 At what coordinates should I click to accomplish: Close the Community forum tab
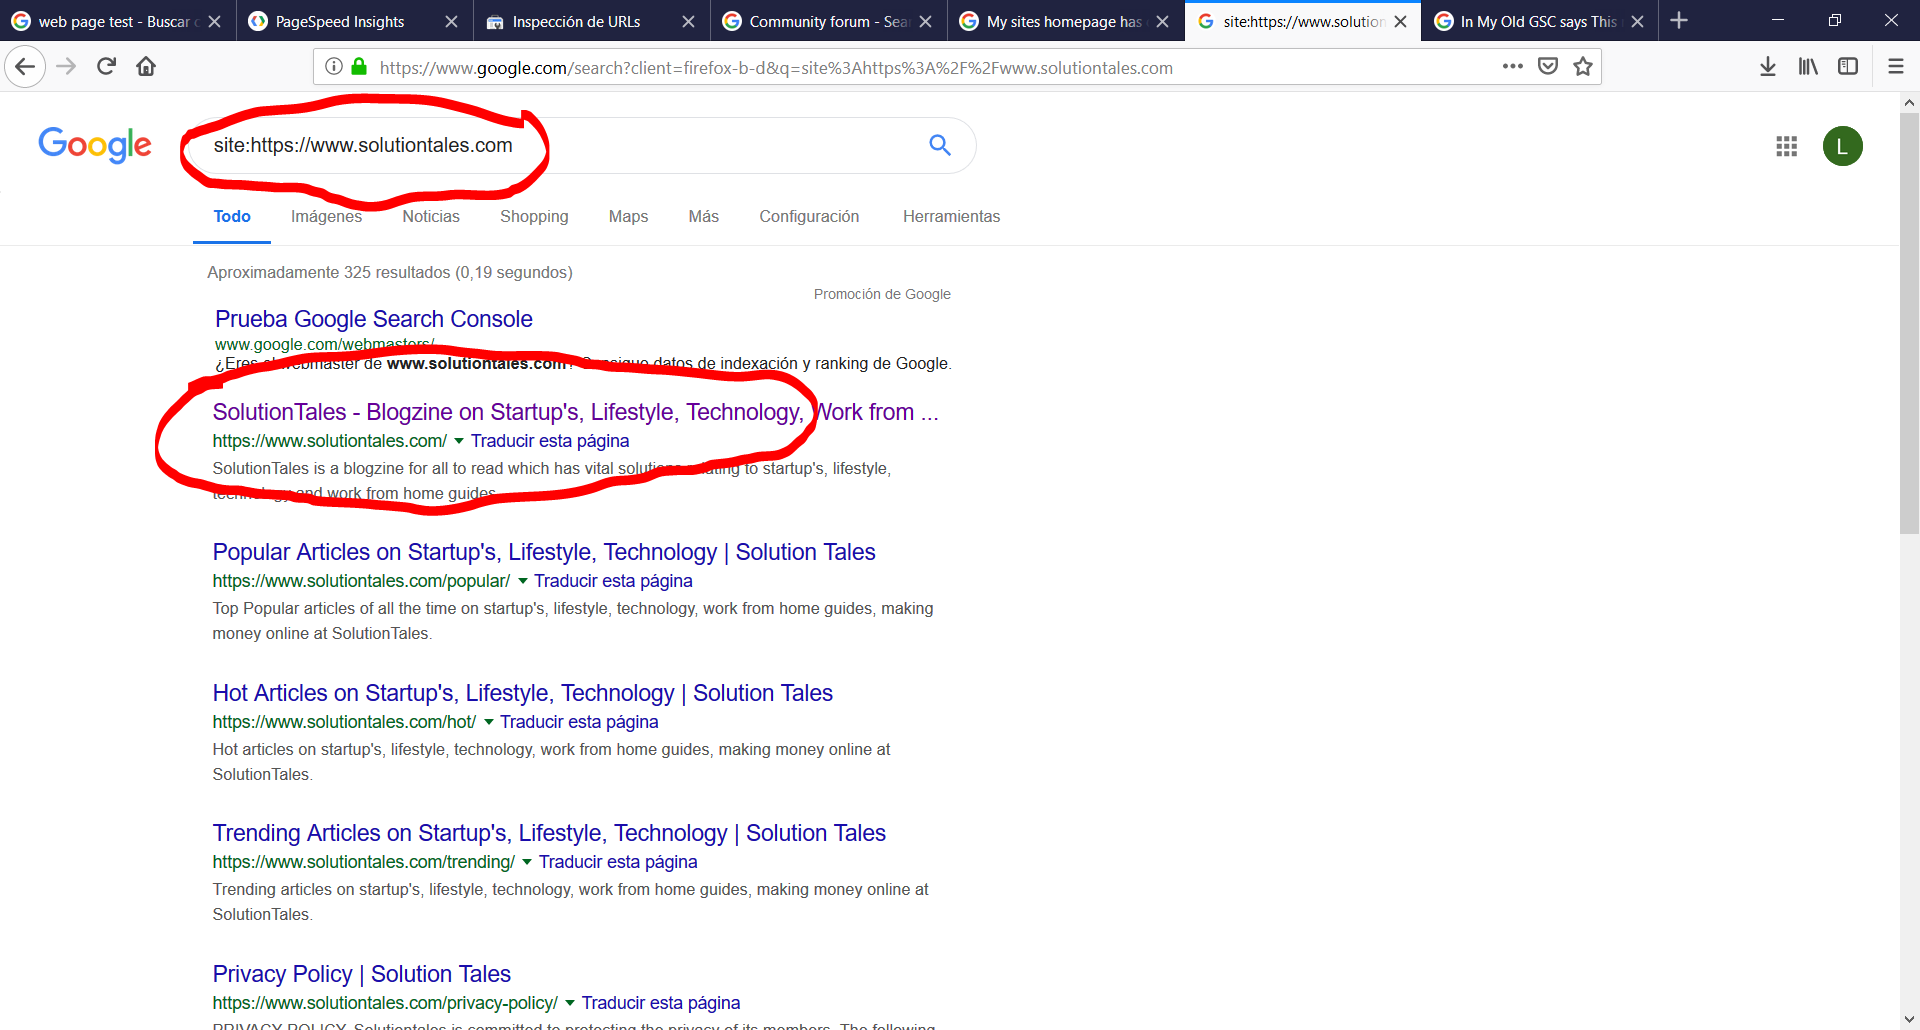(x=925, y=21)
